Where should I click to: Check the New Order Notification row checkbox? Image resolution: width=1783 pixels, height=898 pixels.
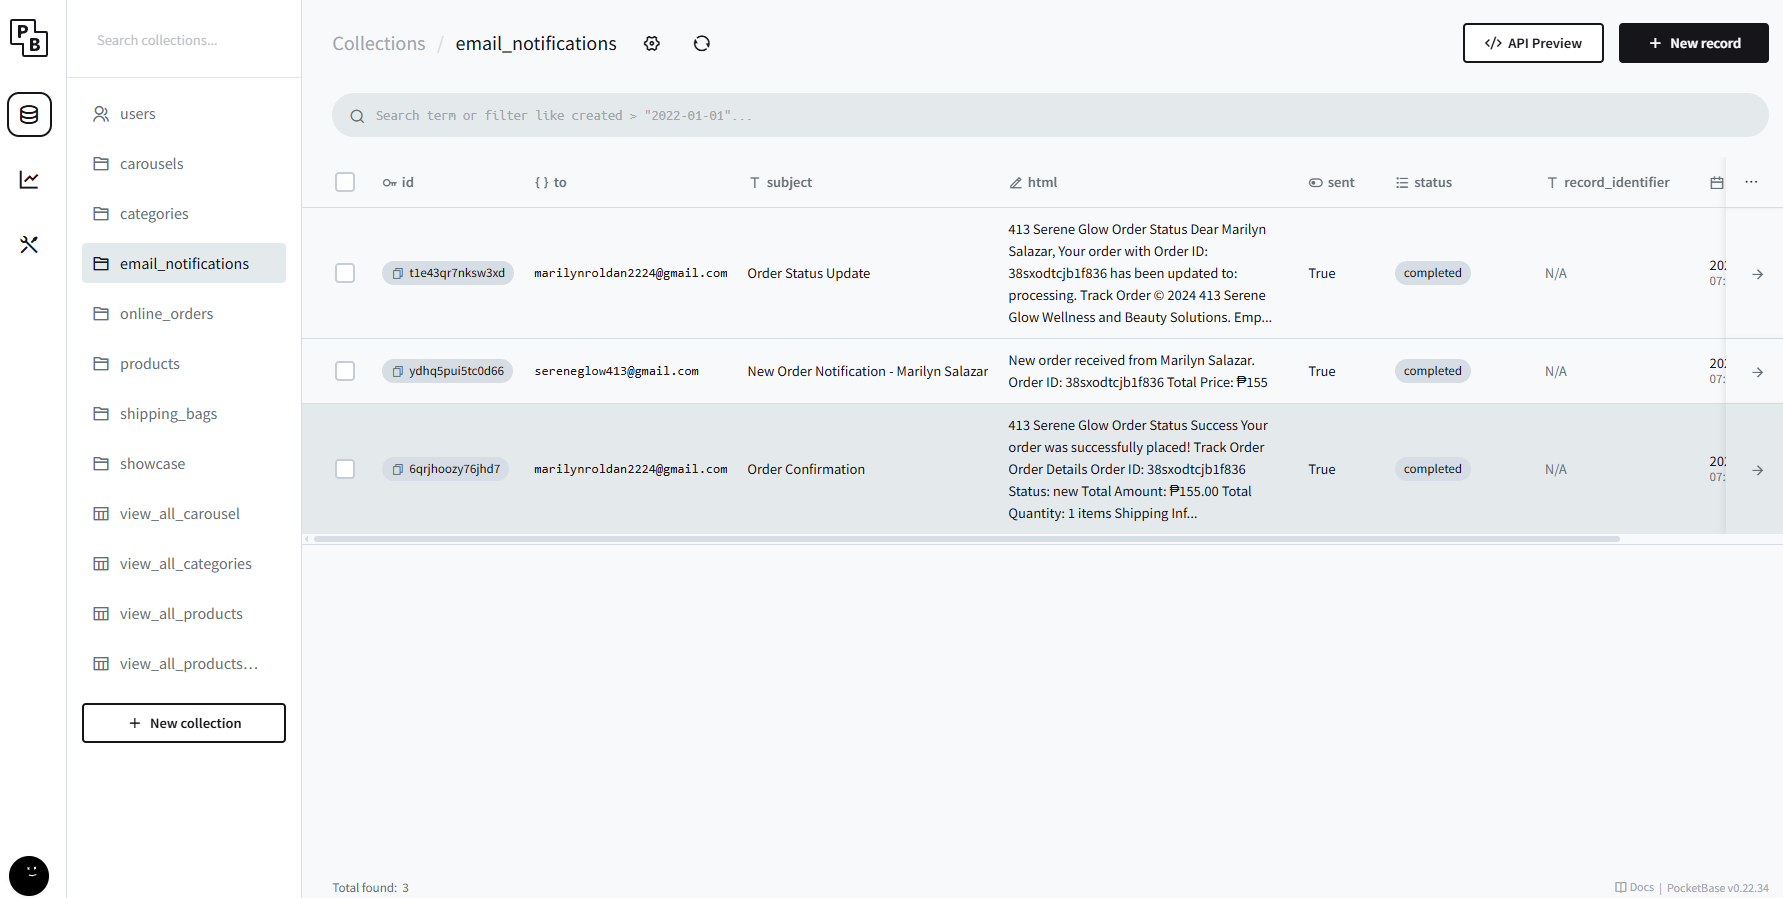tap(345, 371)
